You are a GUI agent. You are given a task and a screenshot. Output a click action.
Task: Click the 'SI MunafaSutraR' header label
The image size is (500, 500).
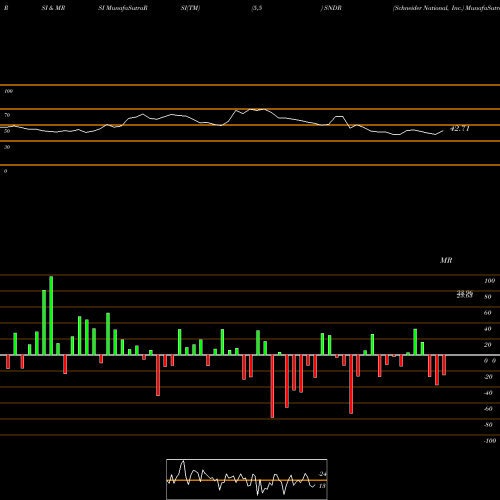coord(123,8)
